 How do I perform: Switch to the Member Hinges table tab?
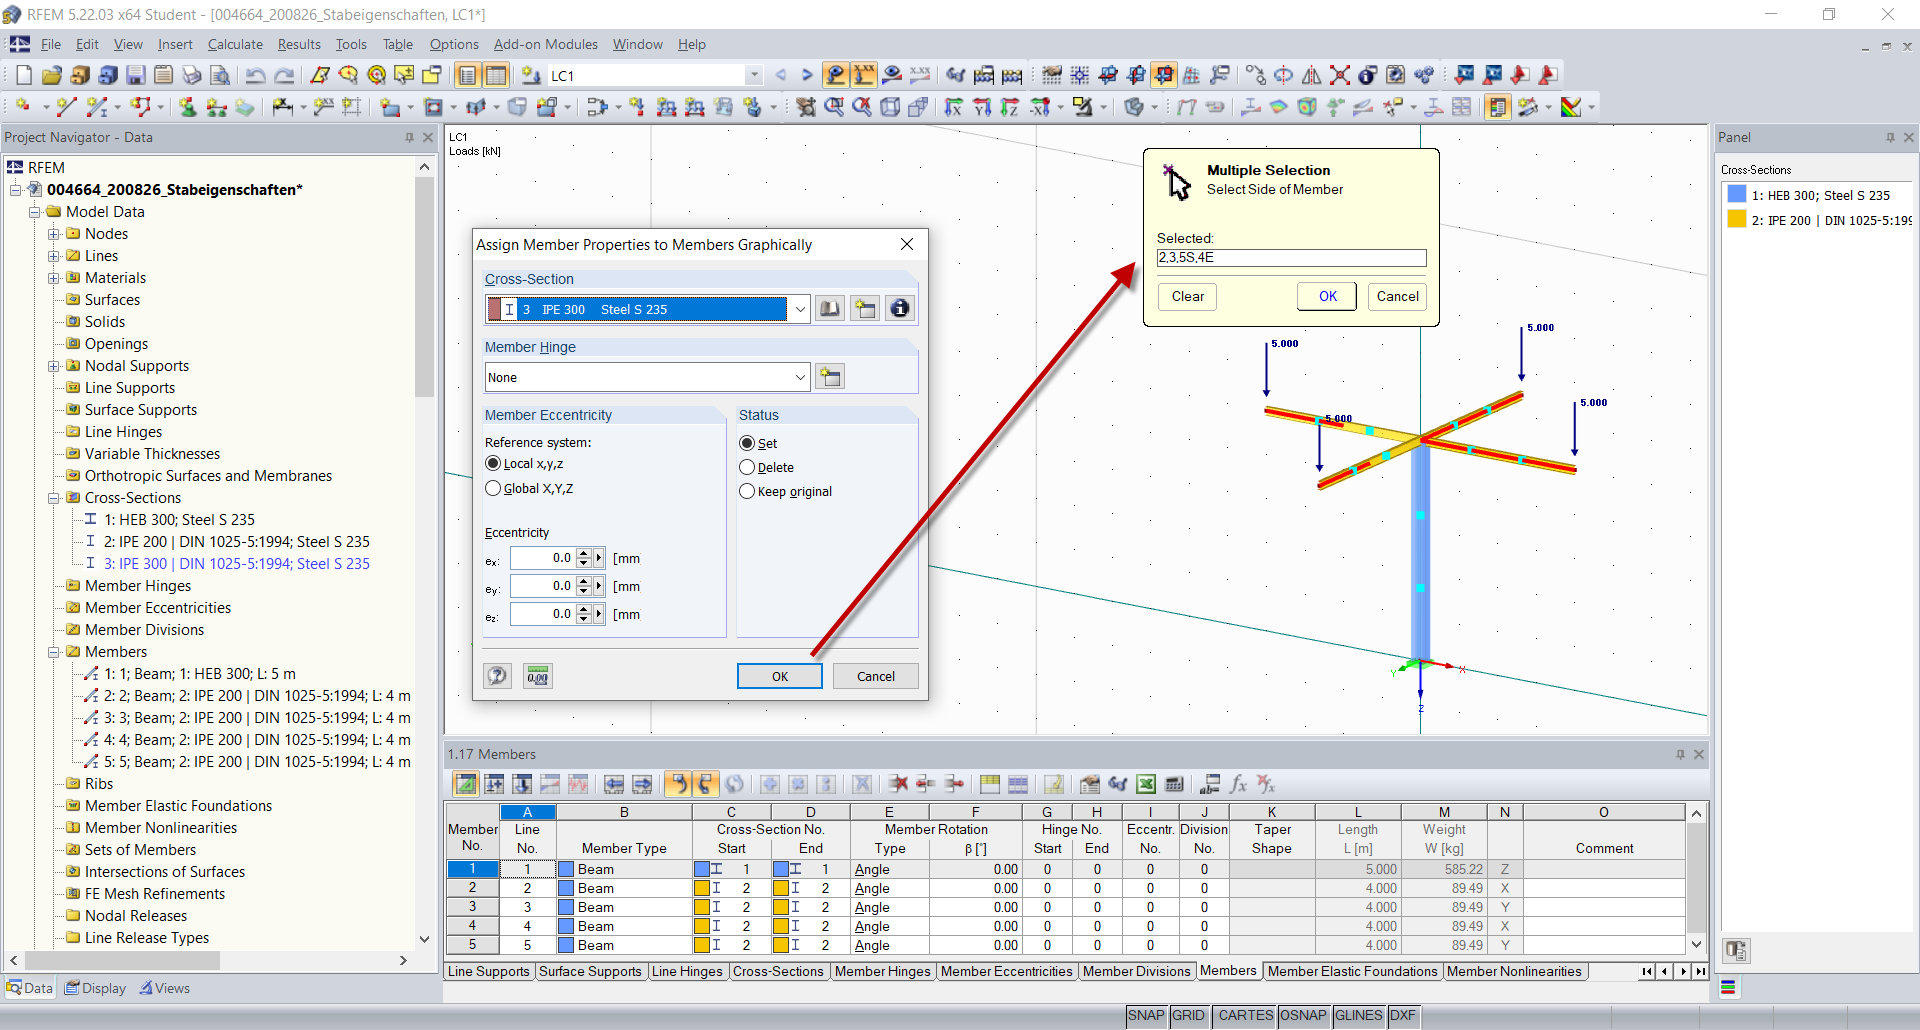click(x=883, y=971)
